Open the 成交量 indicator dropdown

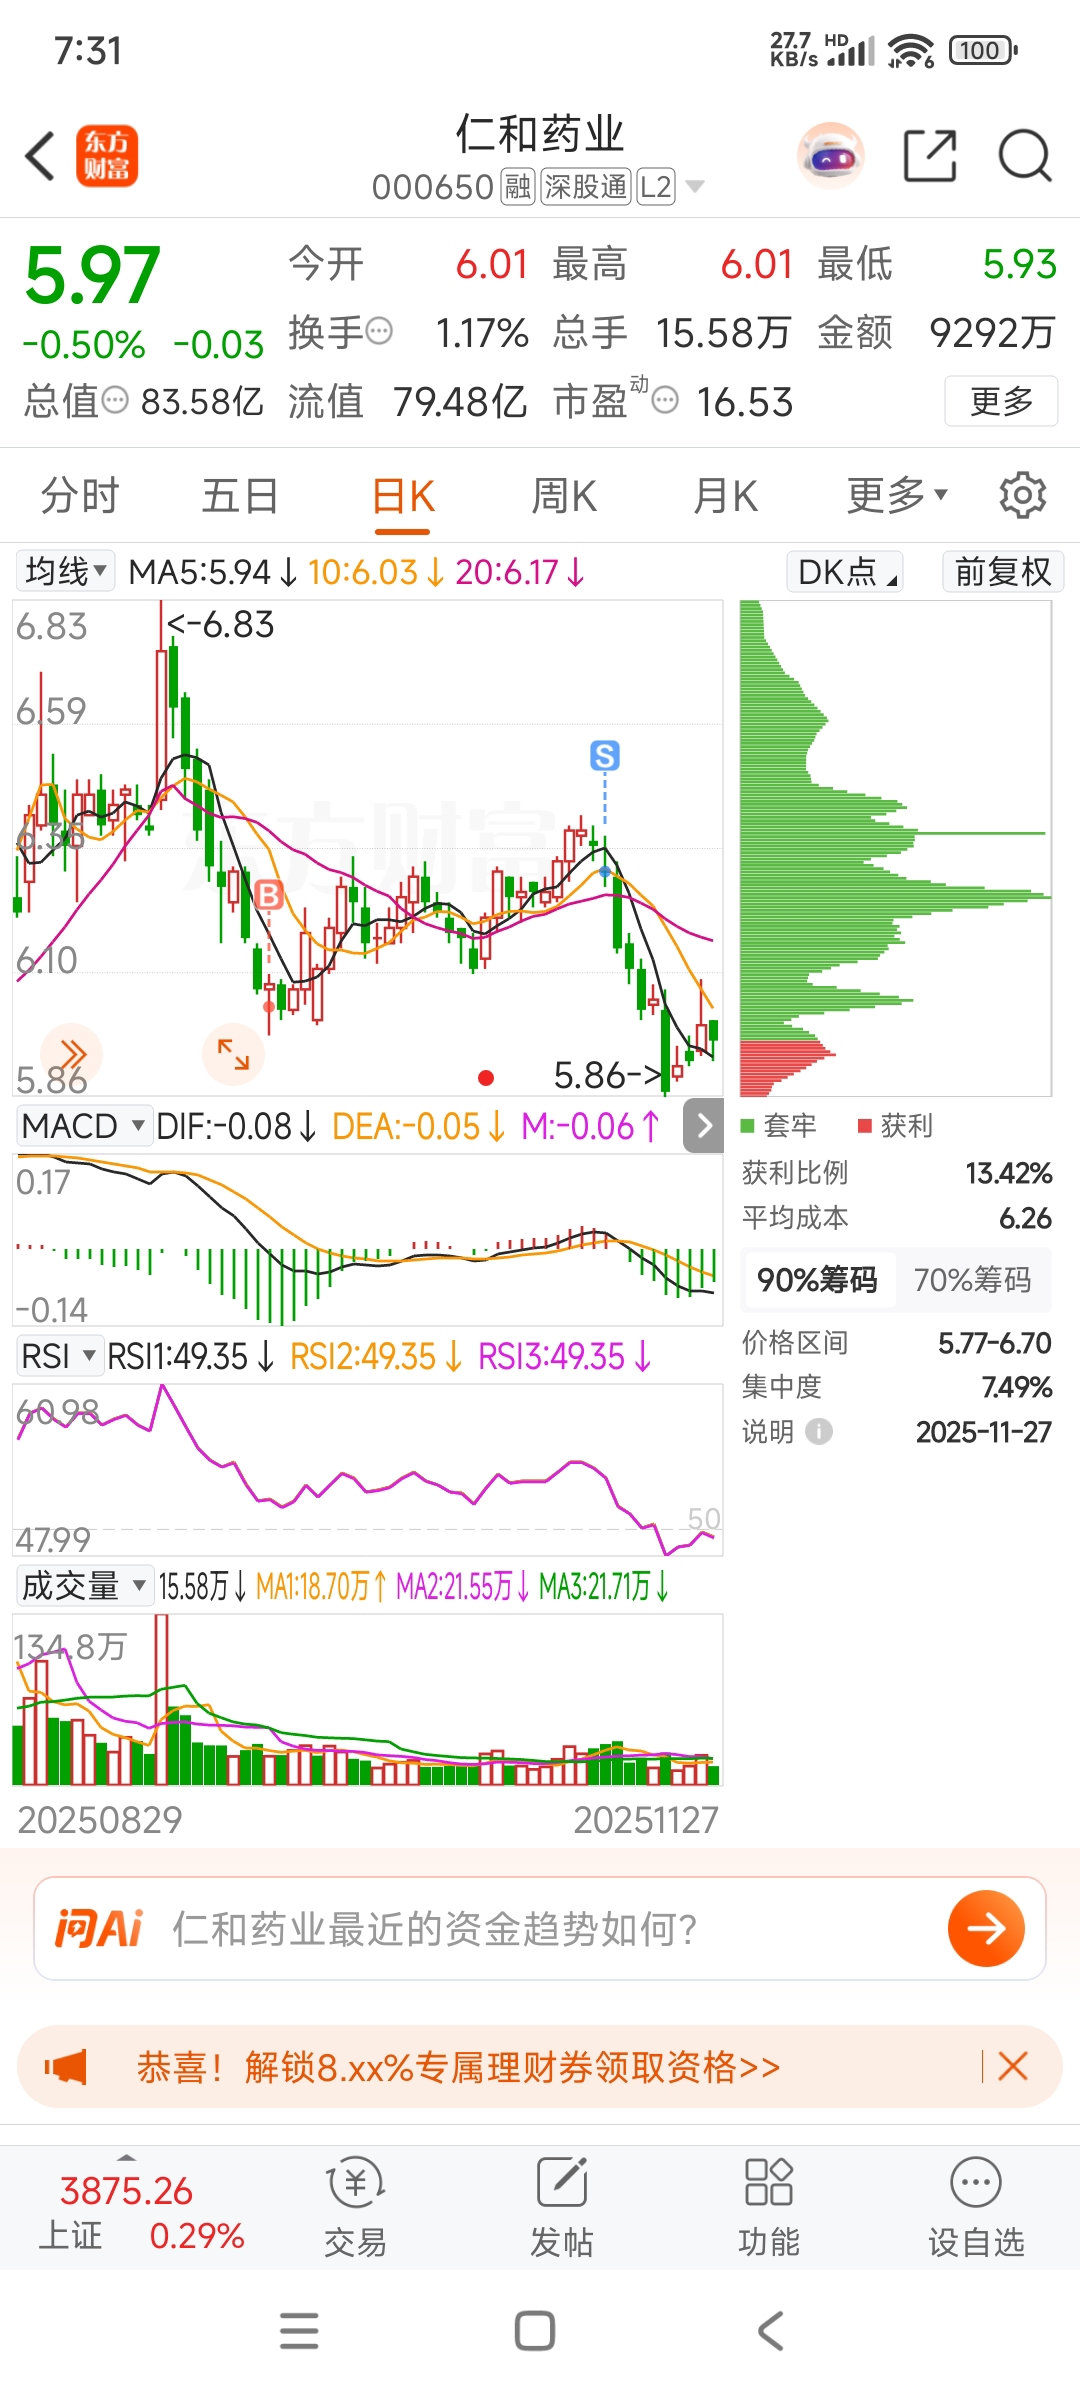coord(84,1586)
